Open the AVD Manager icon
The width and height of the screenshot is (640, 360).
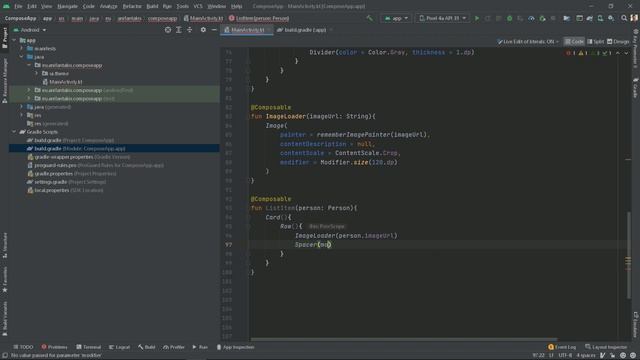point(600,18)
